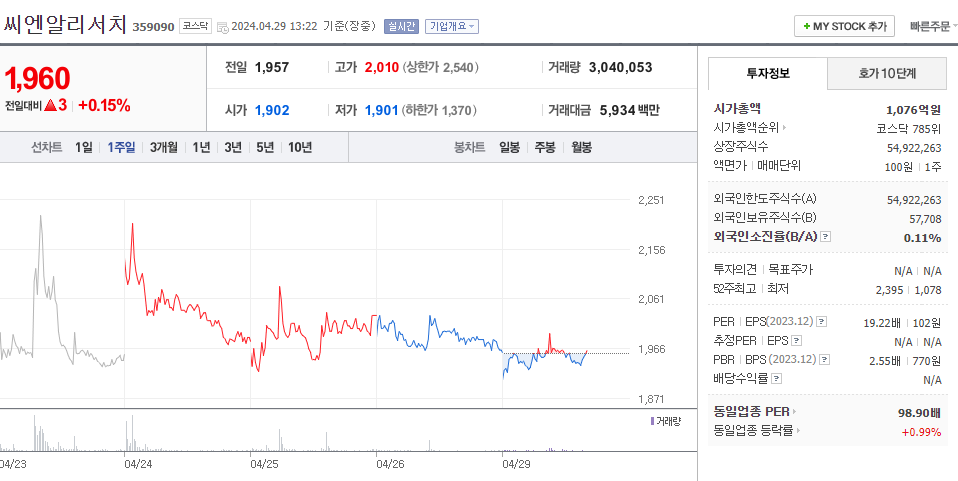Click the MY STOCK 추가 button

(844, 26)
